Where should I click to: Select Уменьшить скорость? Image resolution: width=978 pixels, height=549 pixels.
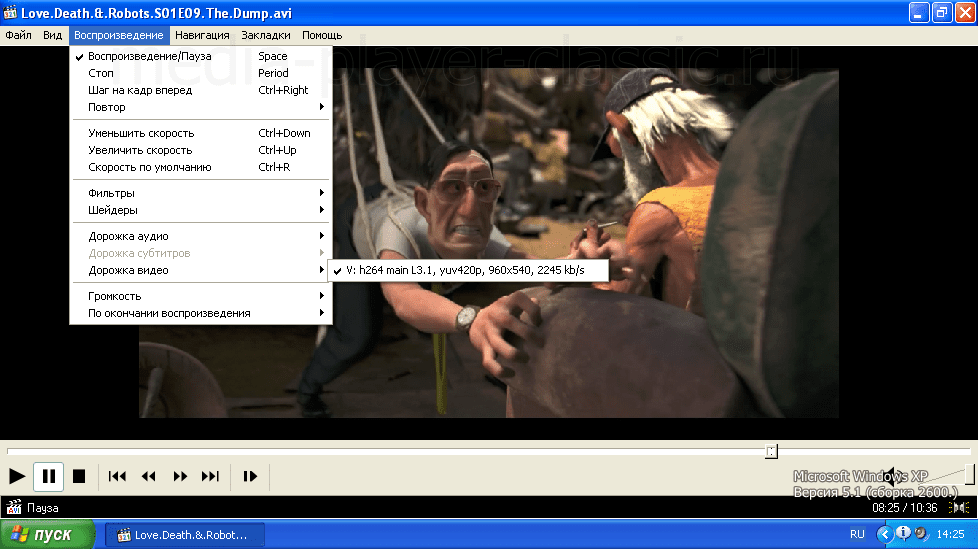click(x=201, y=133)
